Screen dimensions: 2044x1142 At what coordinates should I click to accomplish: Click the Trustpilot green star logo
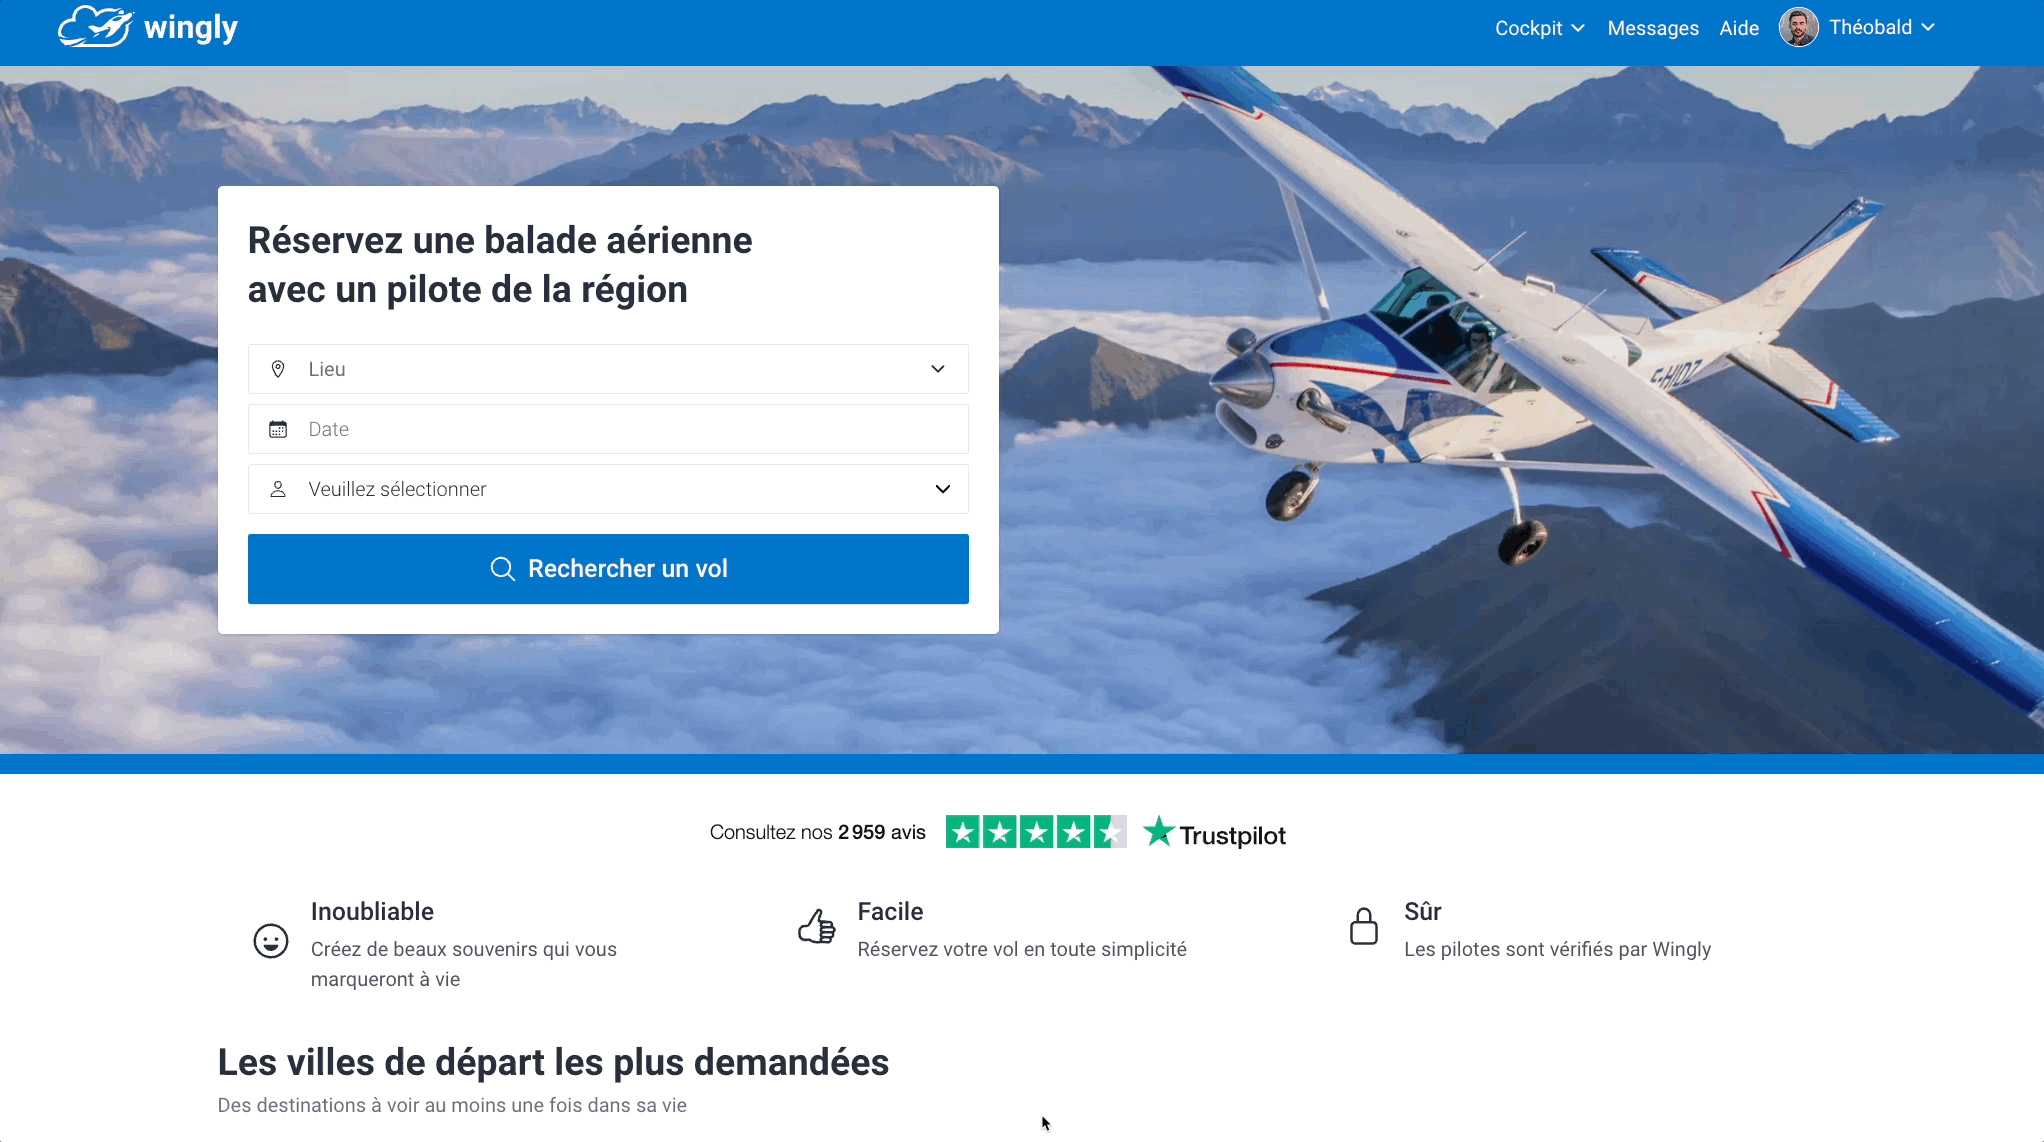point(1158,831)
